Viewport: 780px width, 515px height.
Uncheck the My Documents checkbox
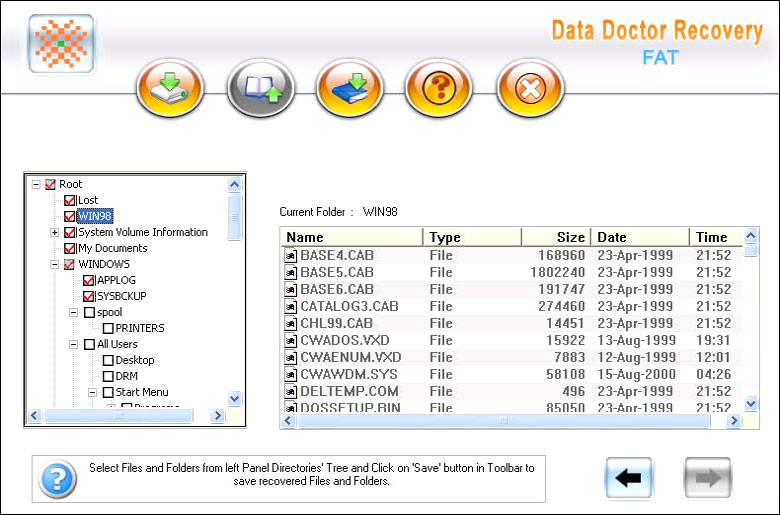tap(70, 248)
